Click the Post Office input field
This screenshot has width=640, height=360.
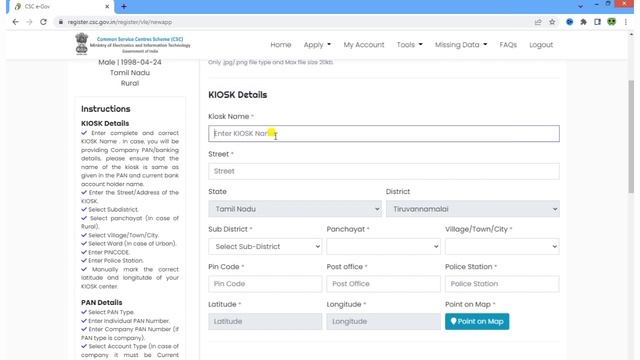383,284
